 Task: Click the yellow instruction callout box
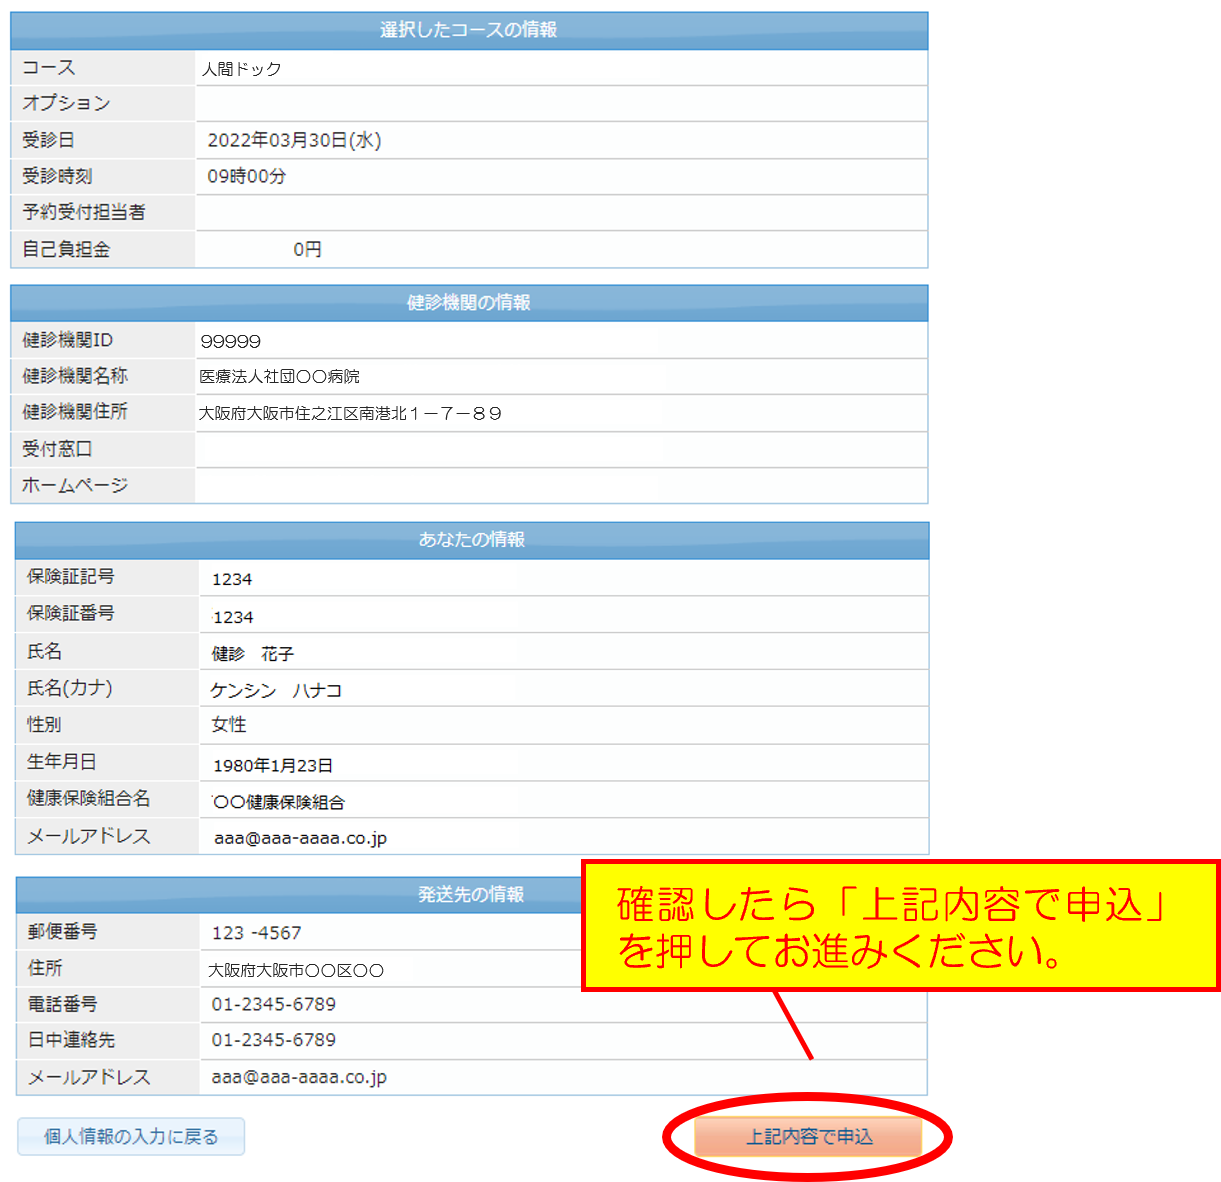coord(900,926)
